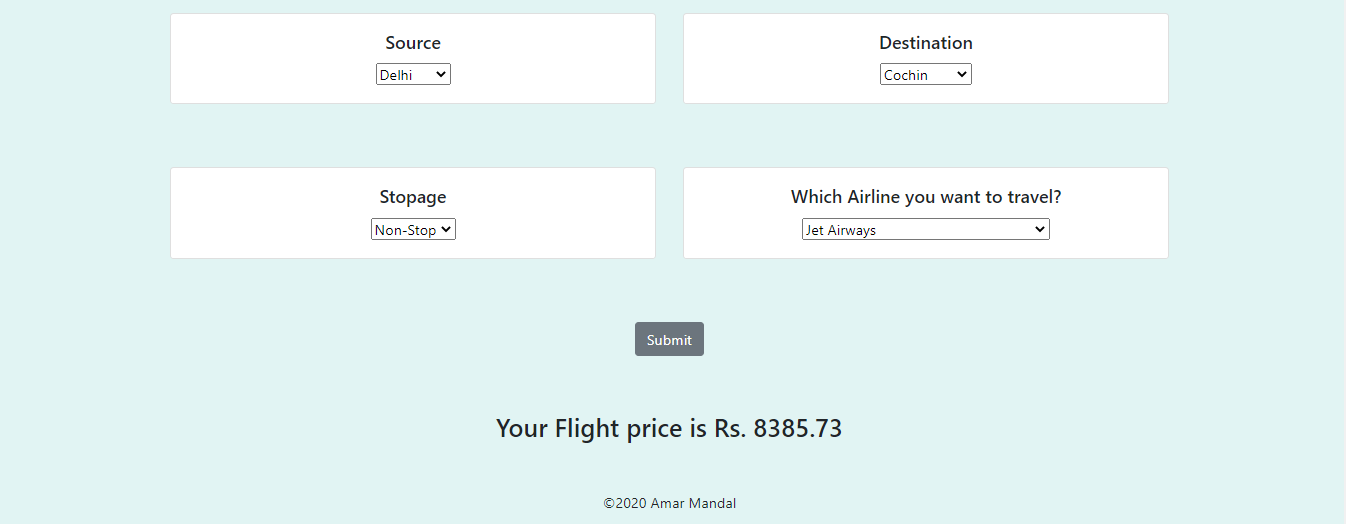Click the "Your Flight price is" result text
The height and width of the screenshot is (524, 1346).
602,429
